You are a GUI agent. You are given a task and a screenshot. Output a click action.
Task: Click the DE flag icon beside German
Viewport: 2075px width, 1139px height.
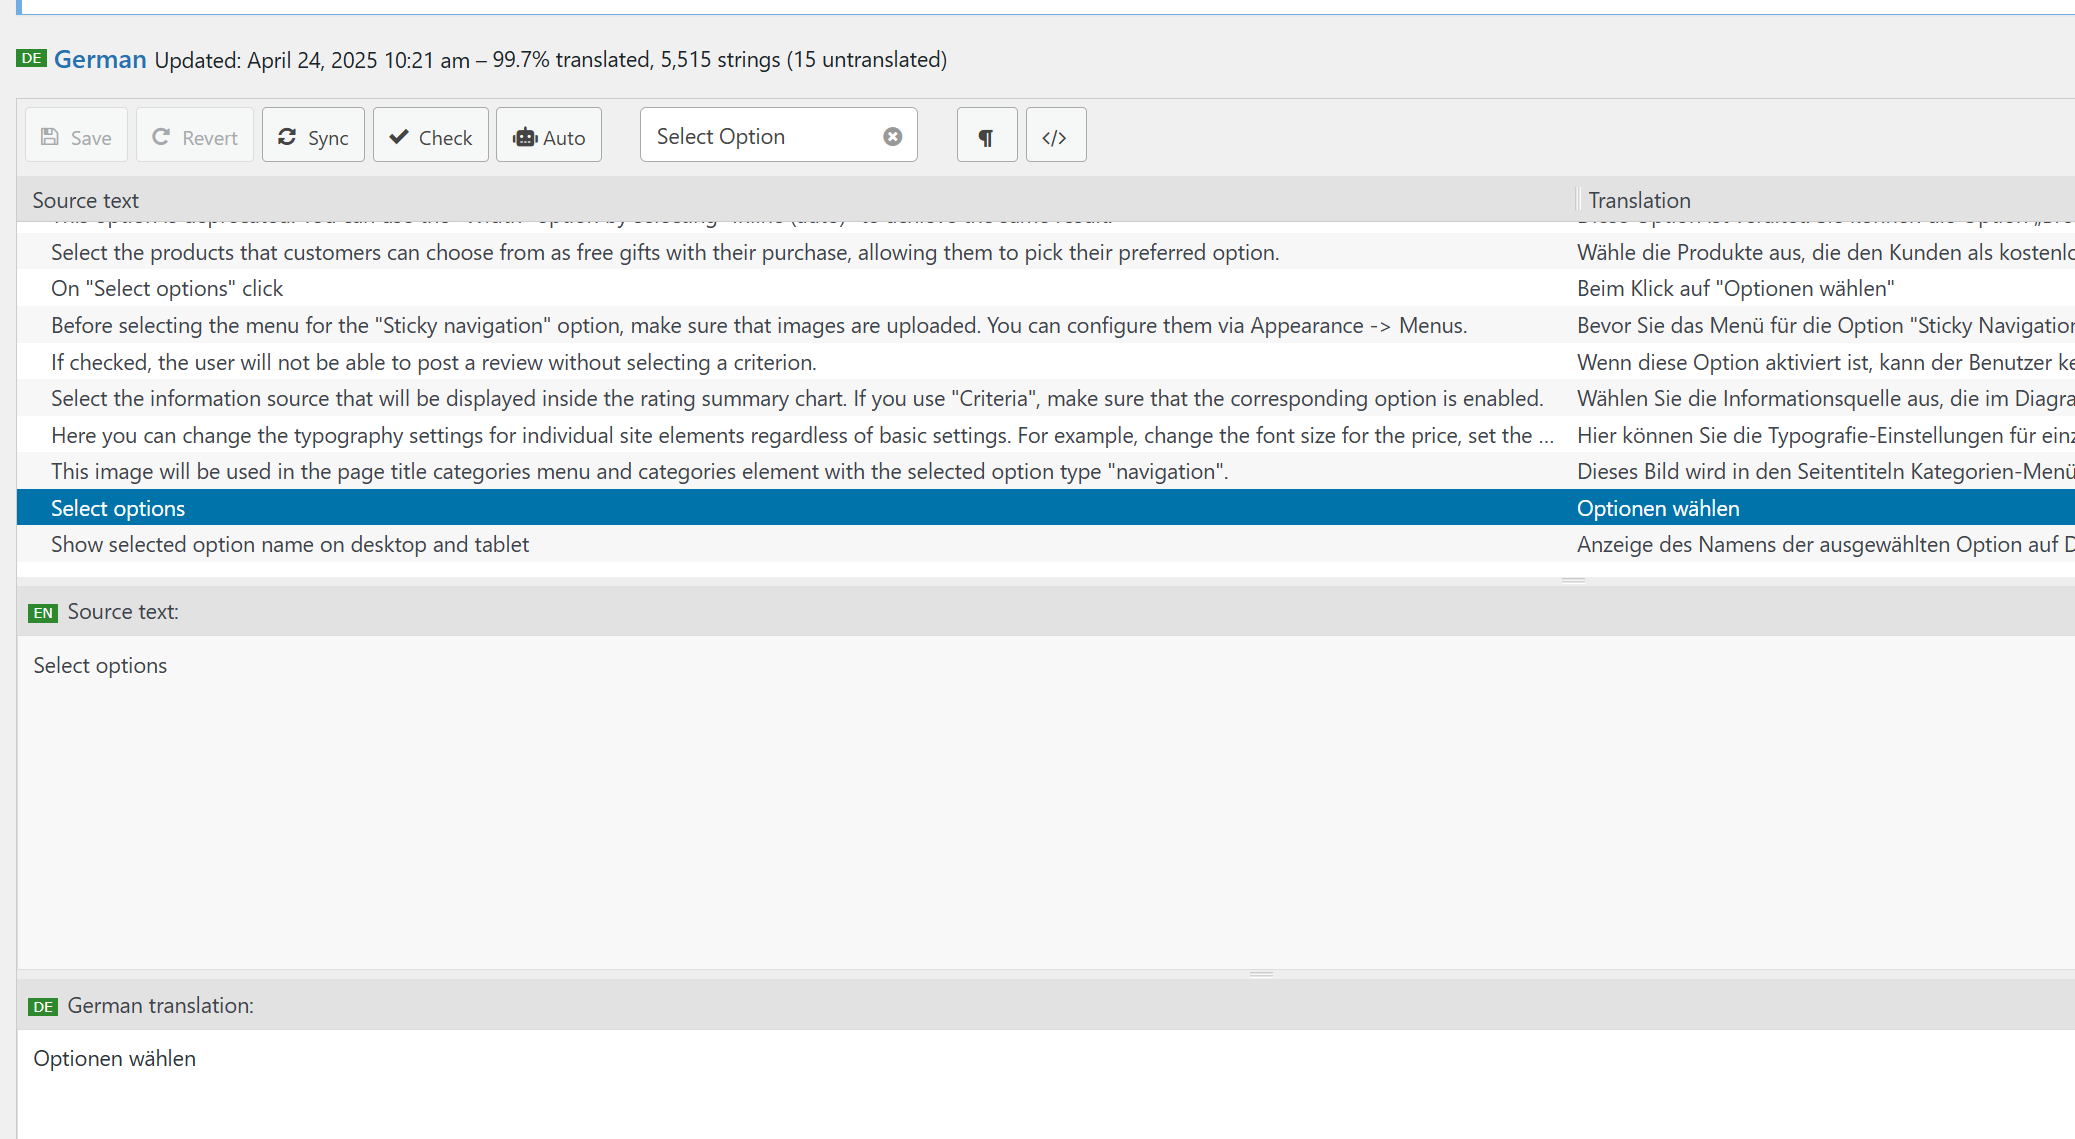(31, 58)
